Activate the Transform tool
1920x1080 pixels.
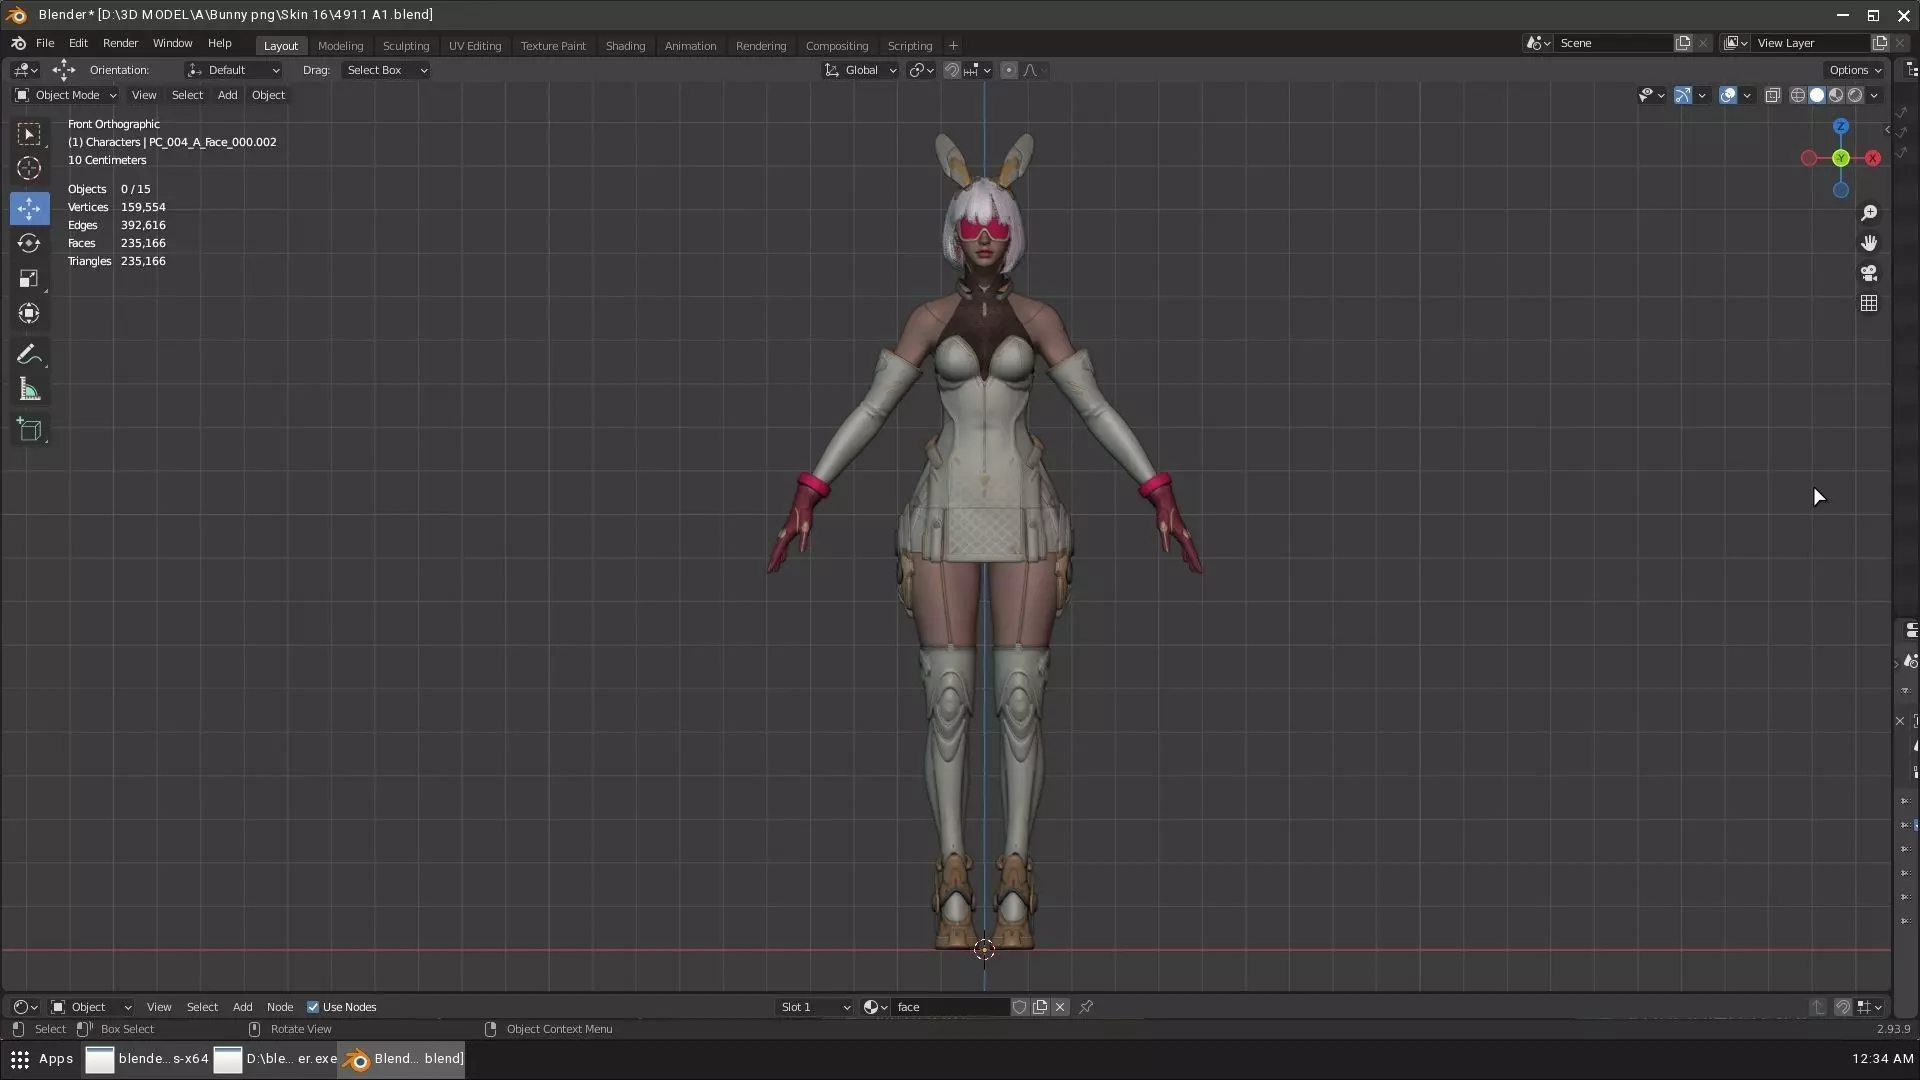coord(29,313)
